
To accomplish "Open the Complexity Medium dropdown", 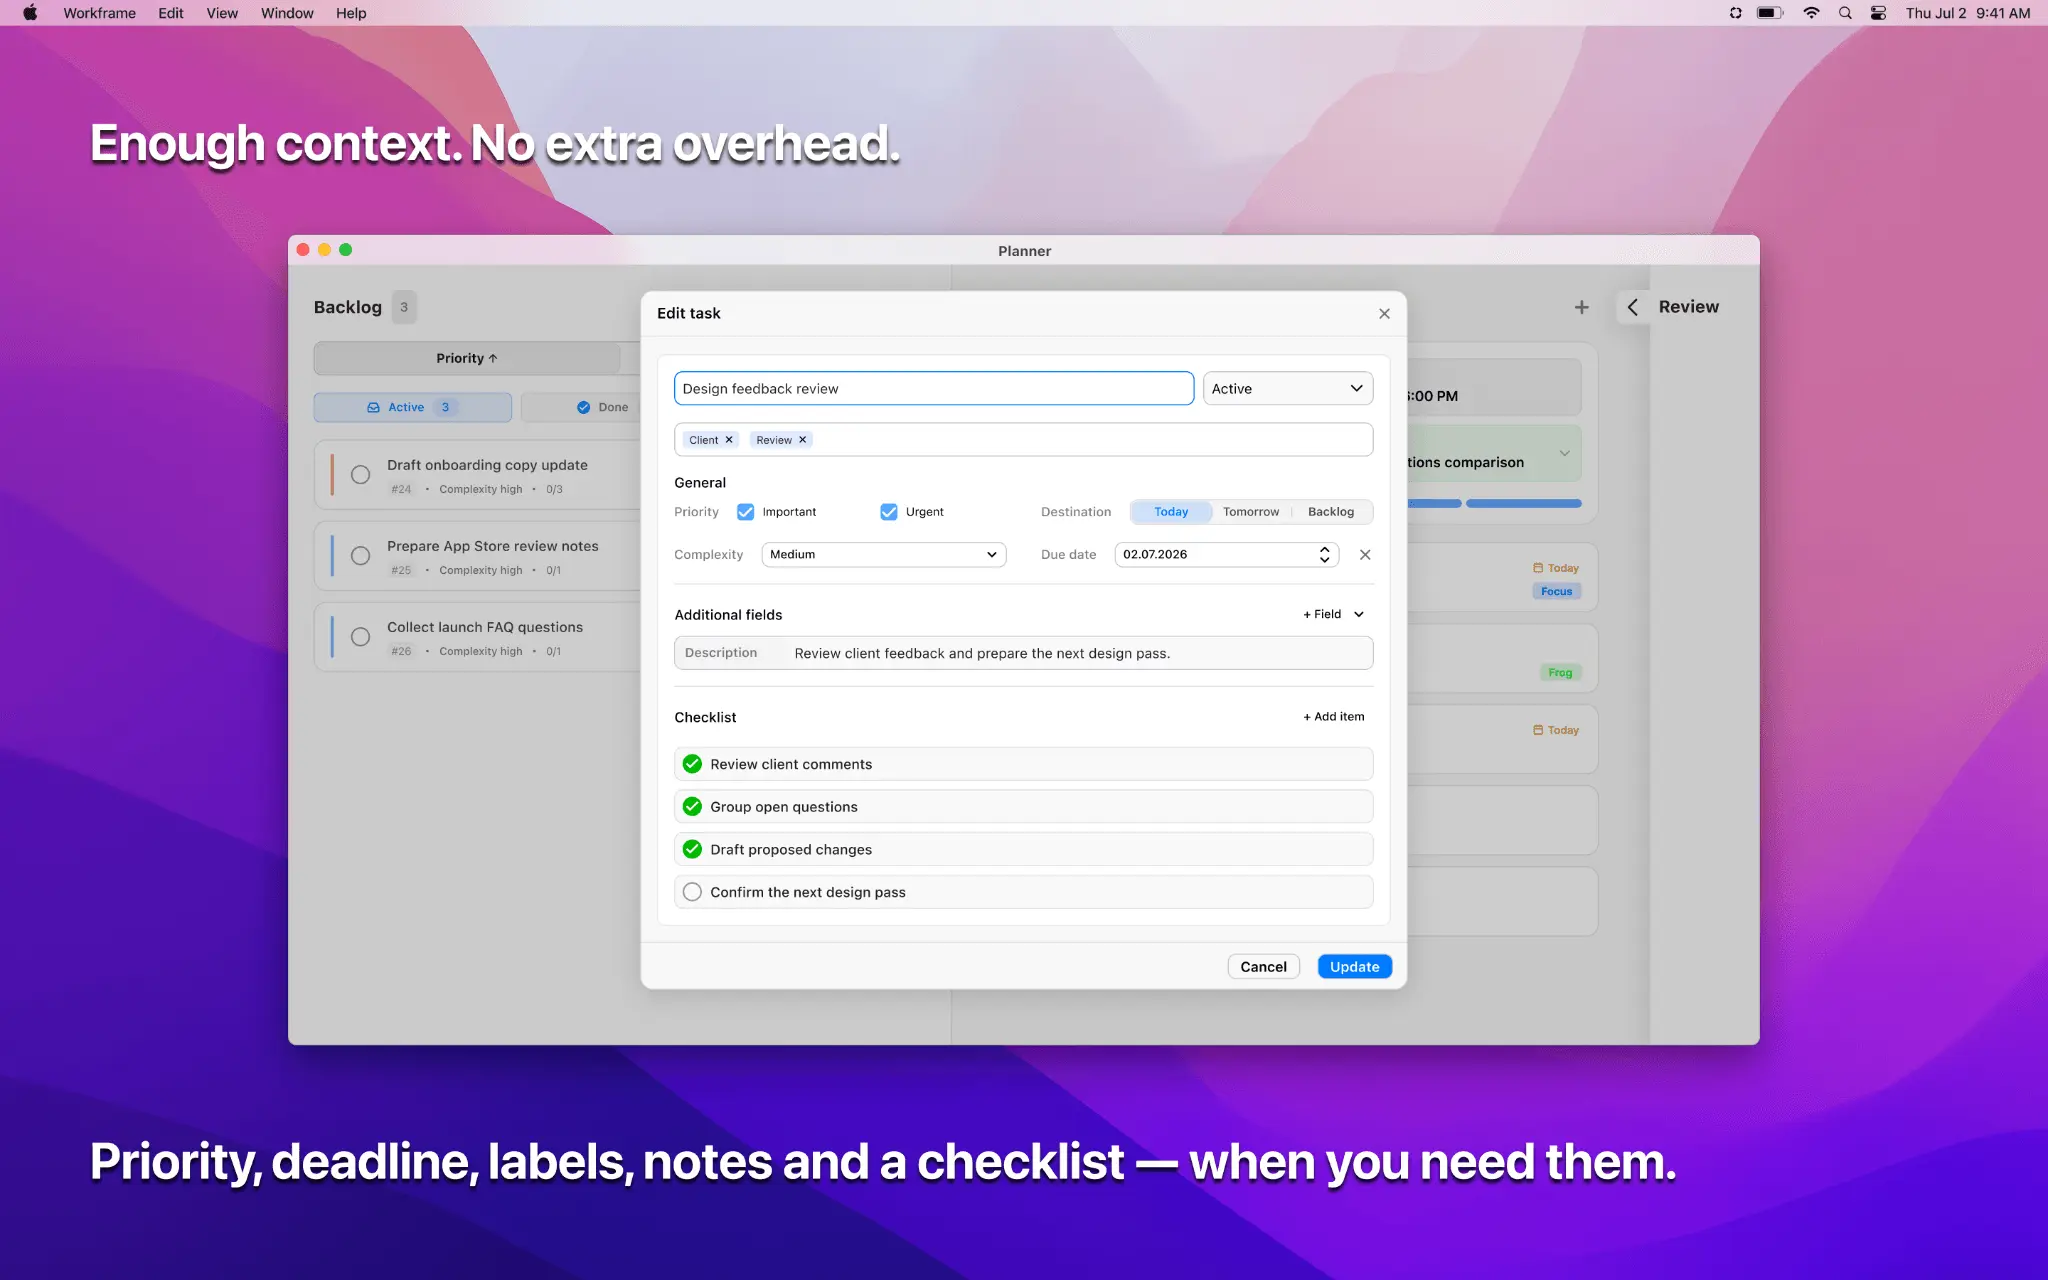I will pos(883,555).
